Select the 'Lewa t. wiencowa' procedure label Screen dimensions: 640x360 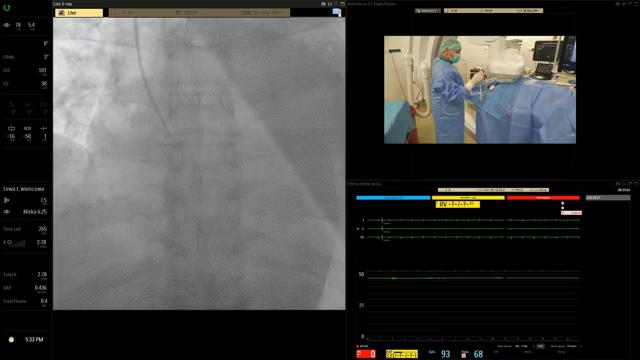24,189
